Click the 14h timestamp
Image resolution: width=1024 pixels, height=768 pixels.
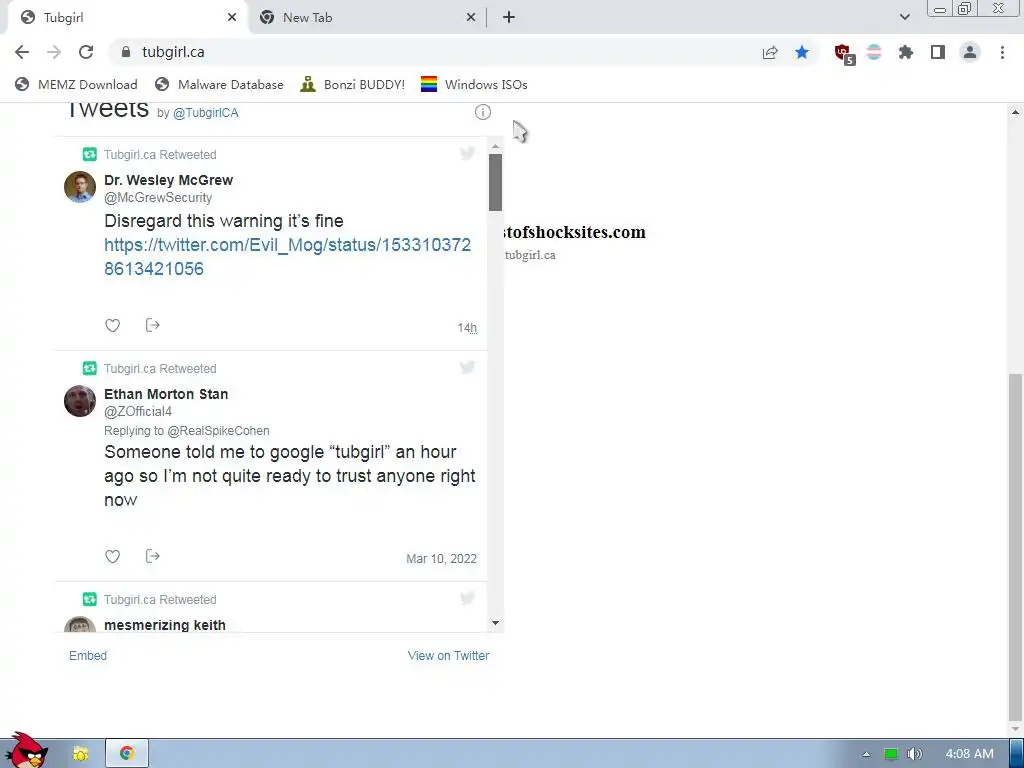tap(467, 328)
